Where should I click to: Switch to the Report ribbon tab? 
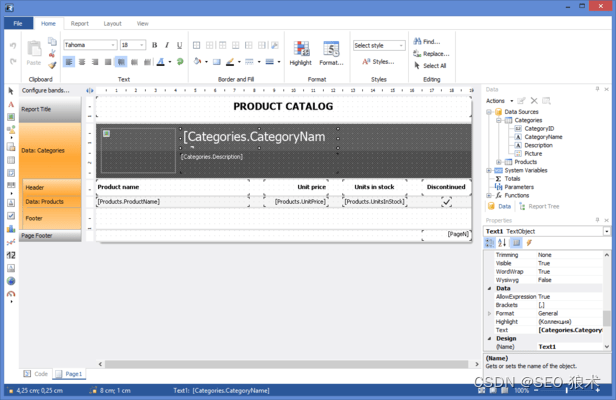click(79, 24)
